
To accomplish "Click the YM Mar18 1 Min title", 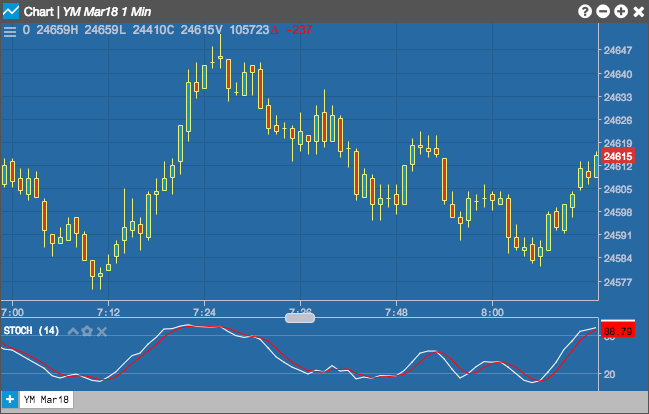I will (107, 12).
